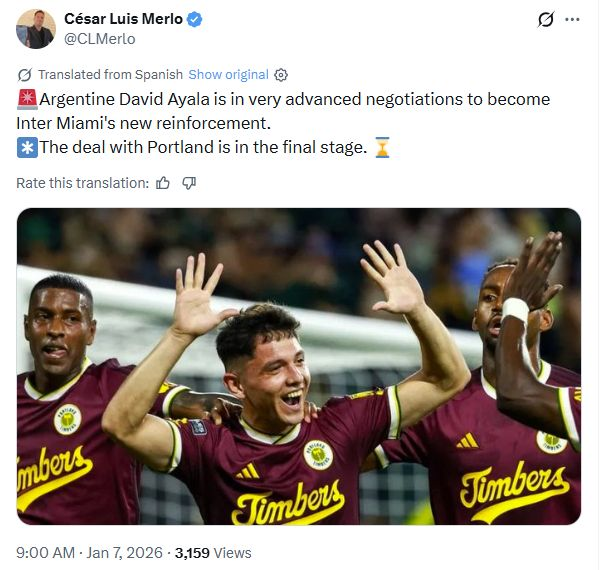Click the hourglass emoji after final stage

coord(382,147)
